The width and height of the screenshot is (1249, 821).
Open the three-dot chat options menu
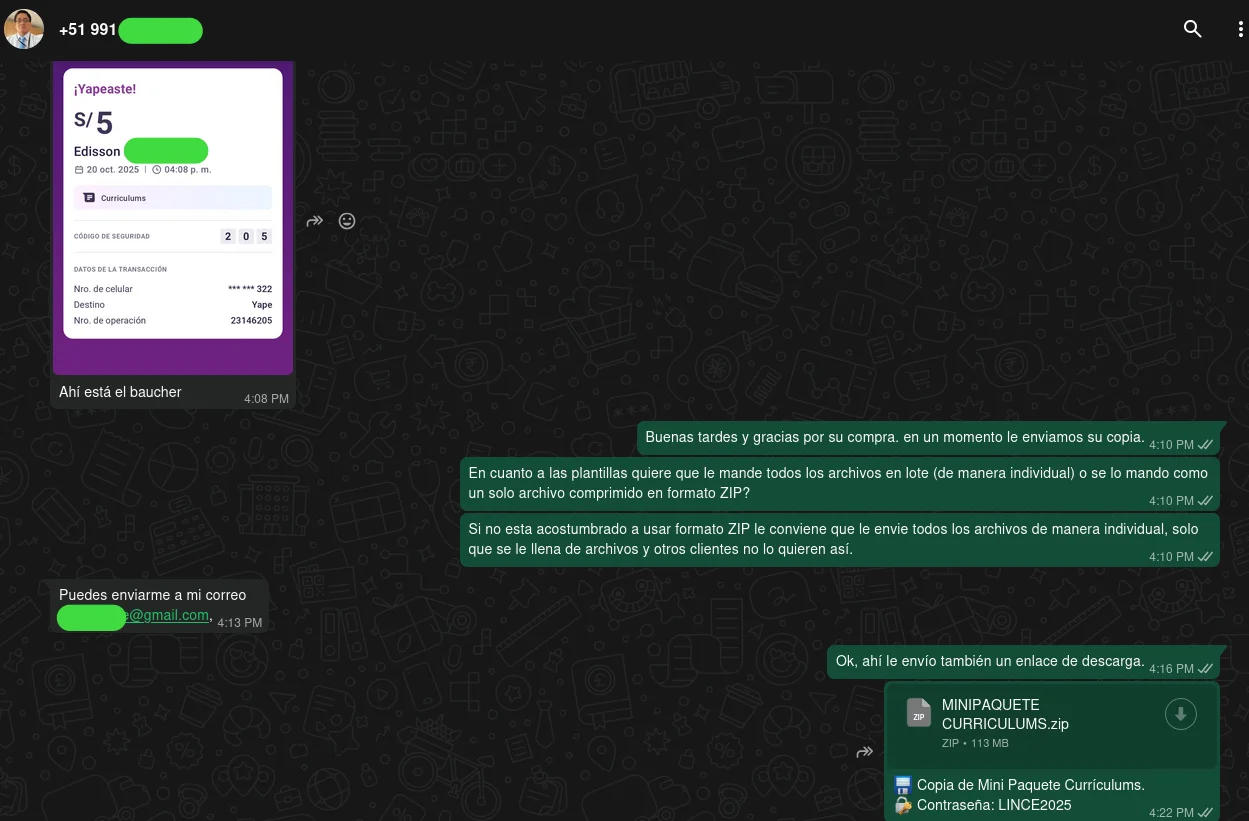pyautogui.click(x=1240, y=29)
